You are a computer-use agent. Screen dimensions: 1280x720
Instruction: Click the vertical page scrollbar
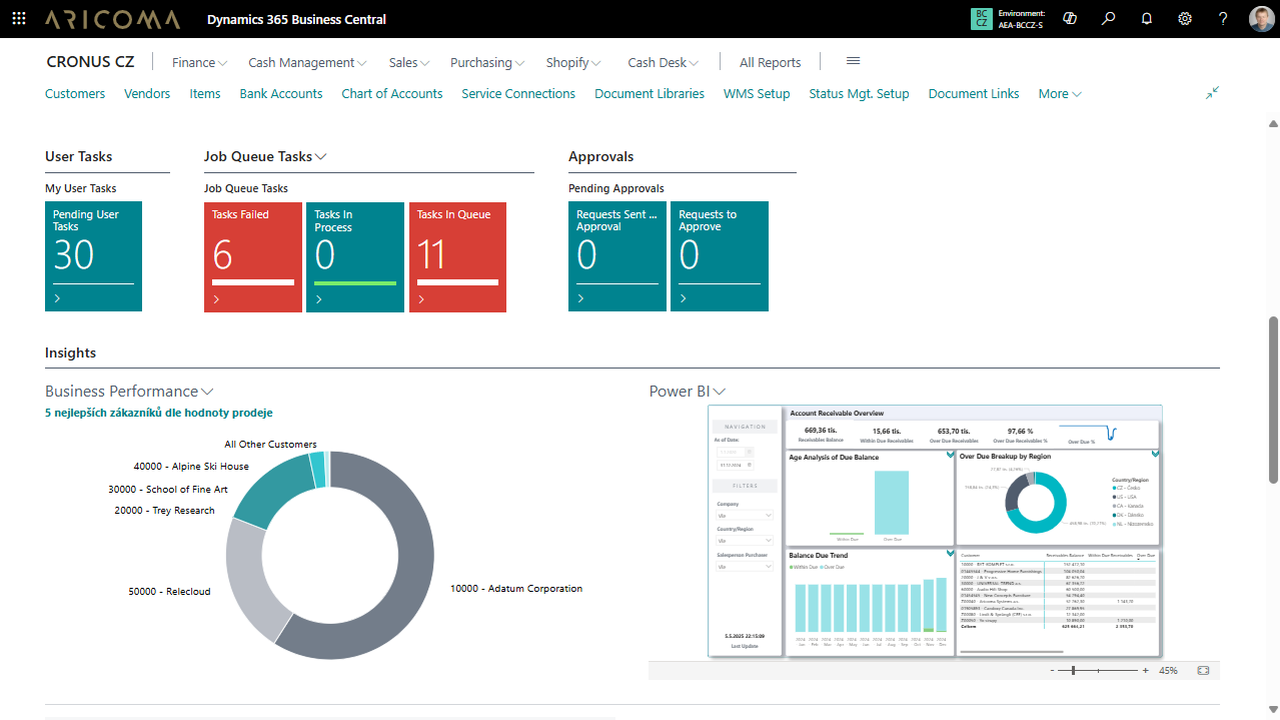(1272, 400)
